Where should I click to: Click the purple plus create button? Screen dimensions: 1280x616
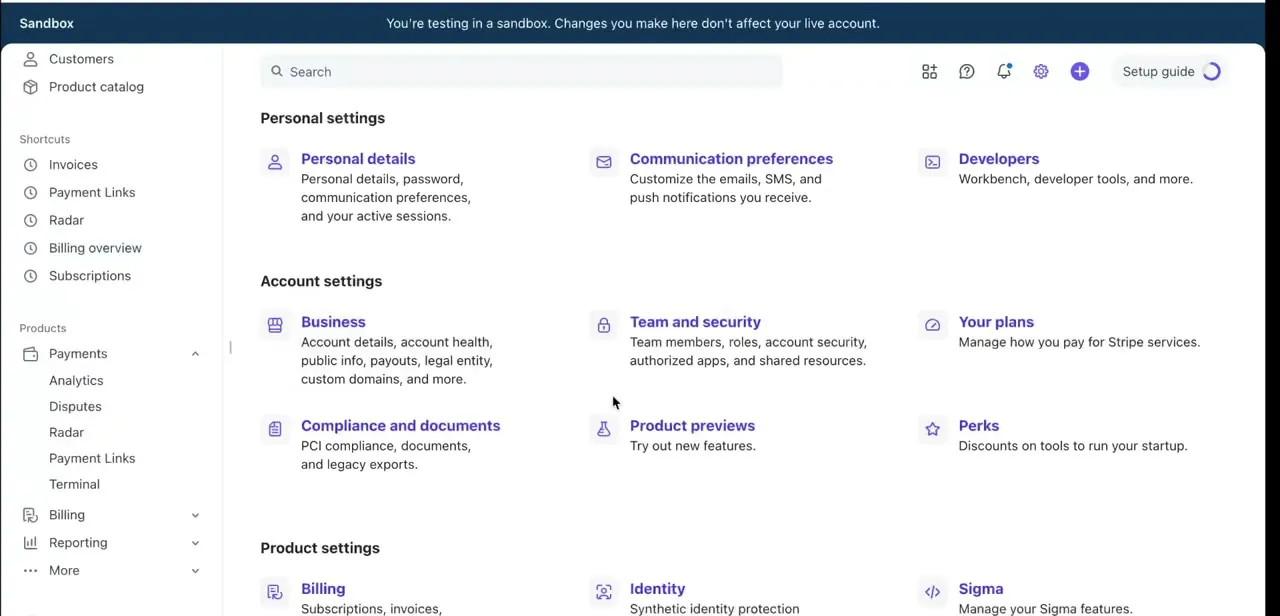click(x=1080, y=72)
